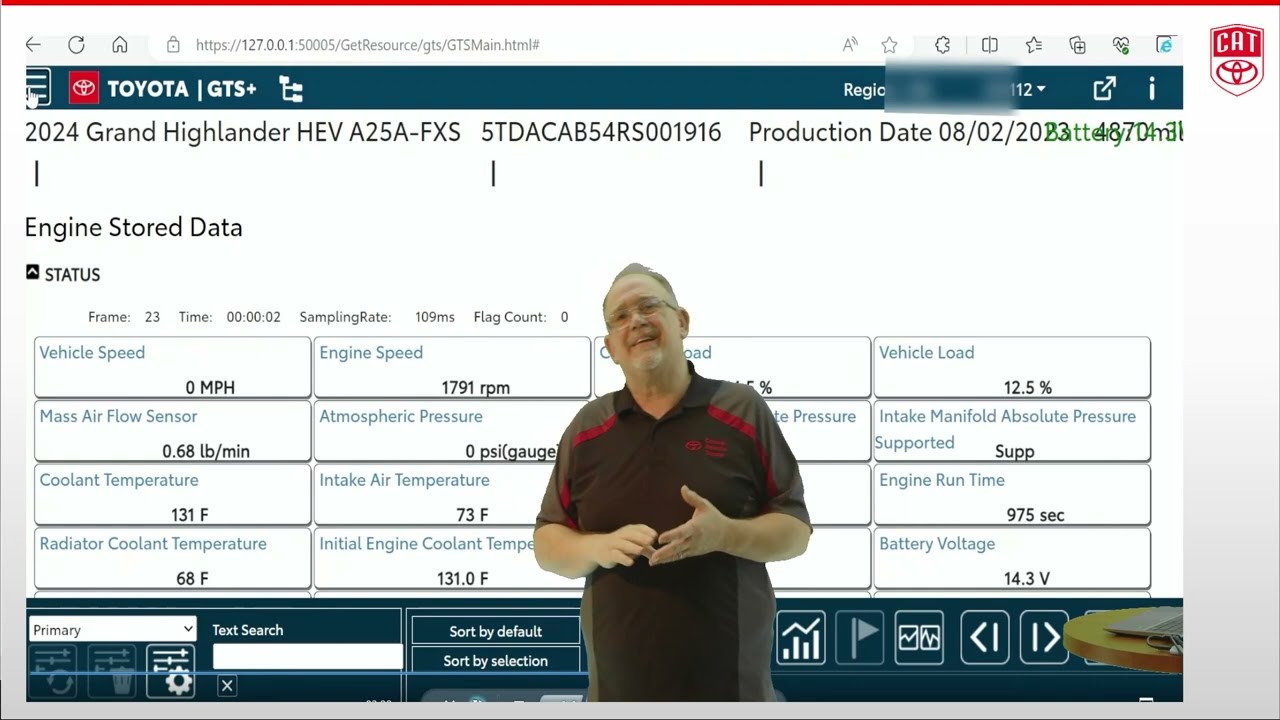The image size is (1280, 720).
Task: Step to the next frame
Action: point(1044,638)
